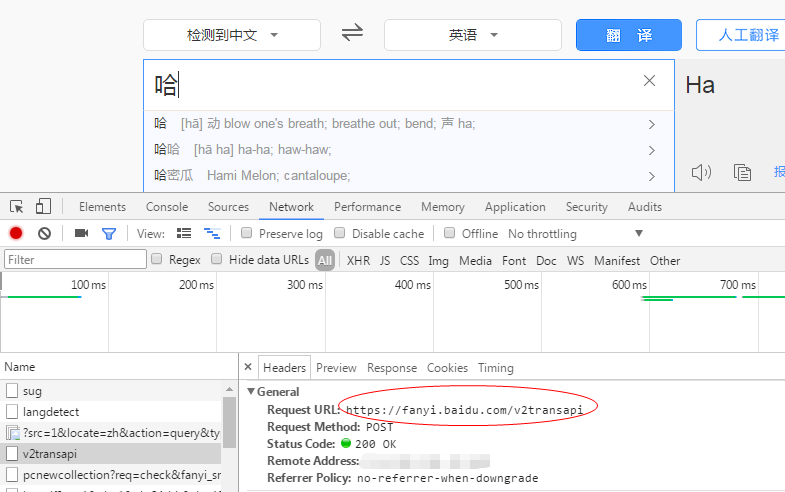
Task: Toggle the filter funnel icon
Action: tap(109, 234)
